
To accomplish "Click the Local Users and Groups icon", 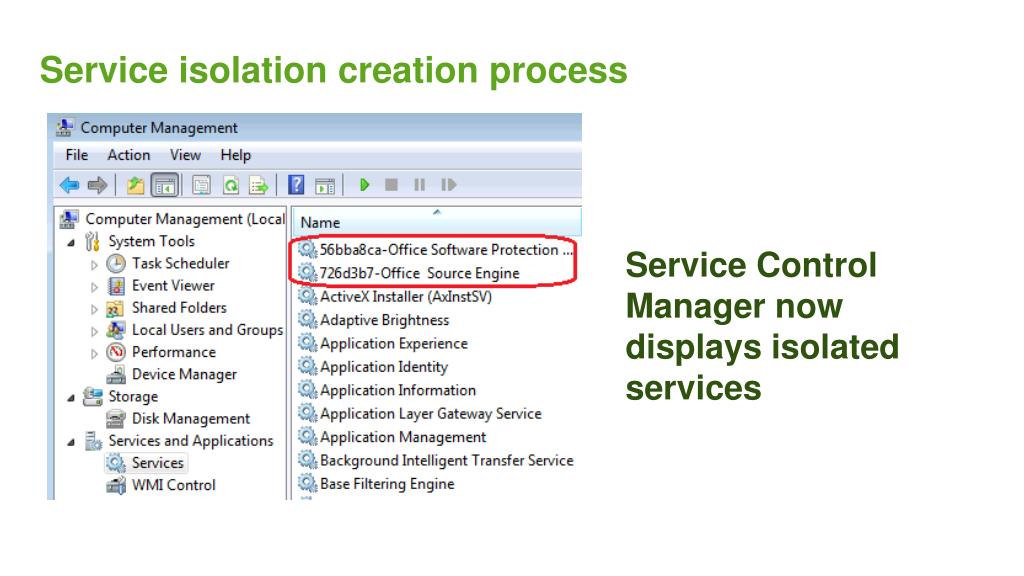I will [116, 330].
